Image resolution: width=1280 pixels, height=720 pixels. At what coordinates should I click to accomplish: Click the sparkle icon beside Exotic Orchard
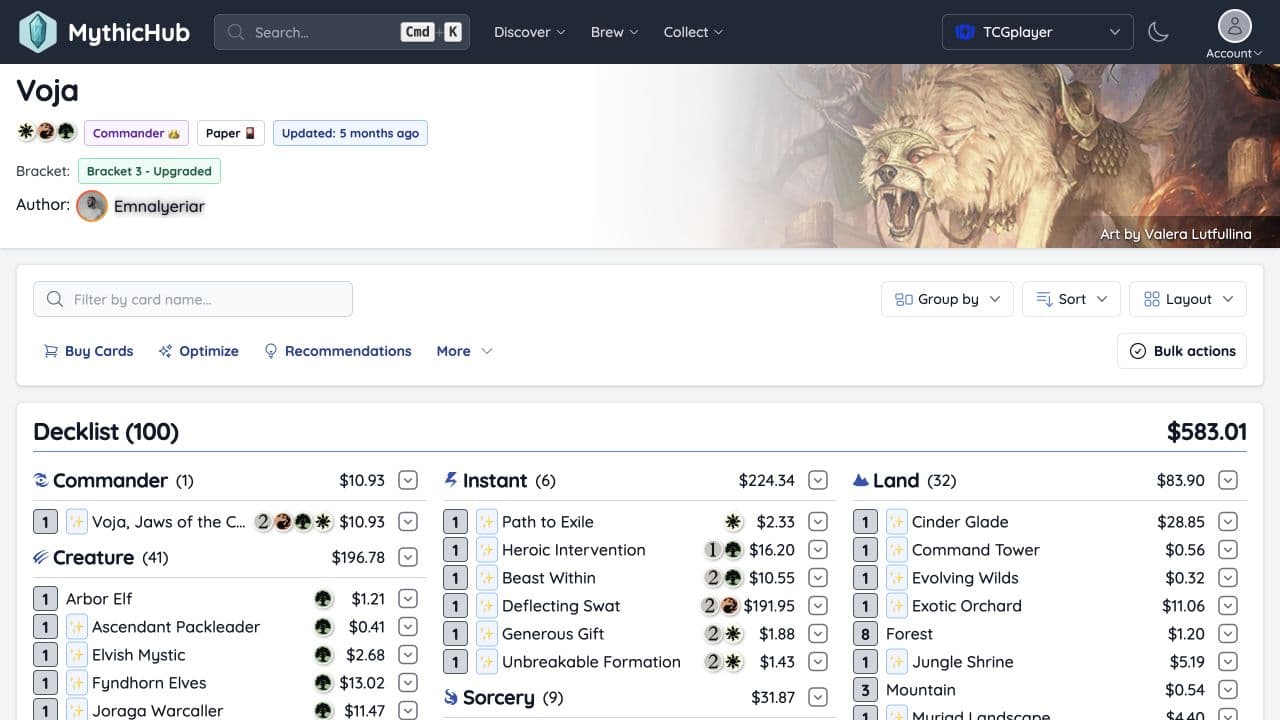(x=897, y=606)
